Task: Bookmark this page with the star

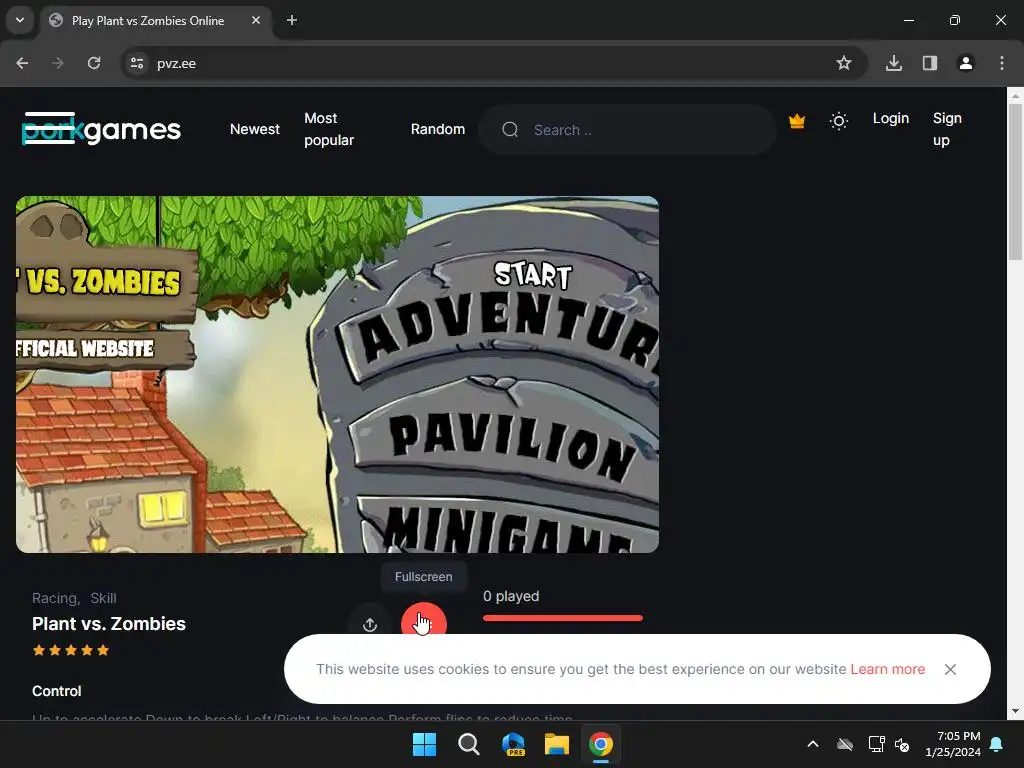Action: [x=844, y=63]
